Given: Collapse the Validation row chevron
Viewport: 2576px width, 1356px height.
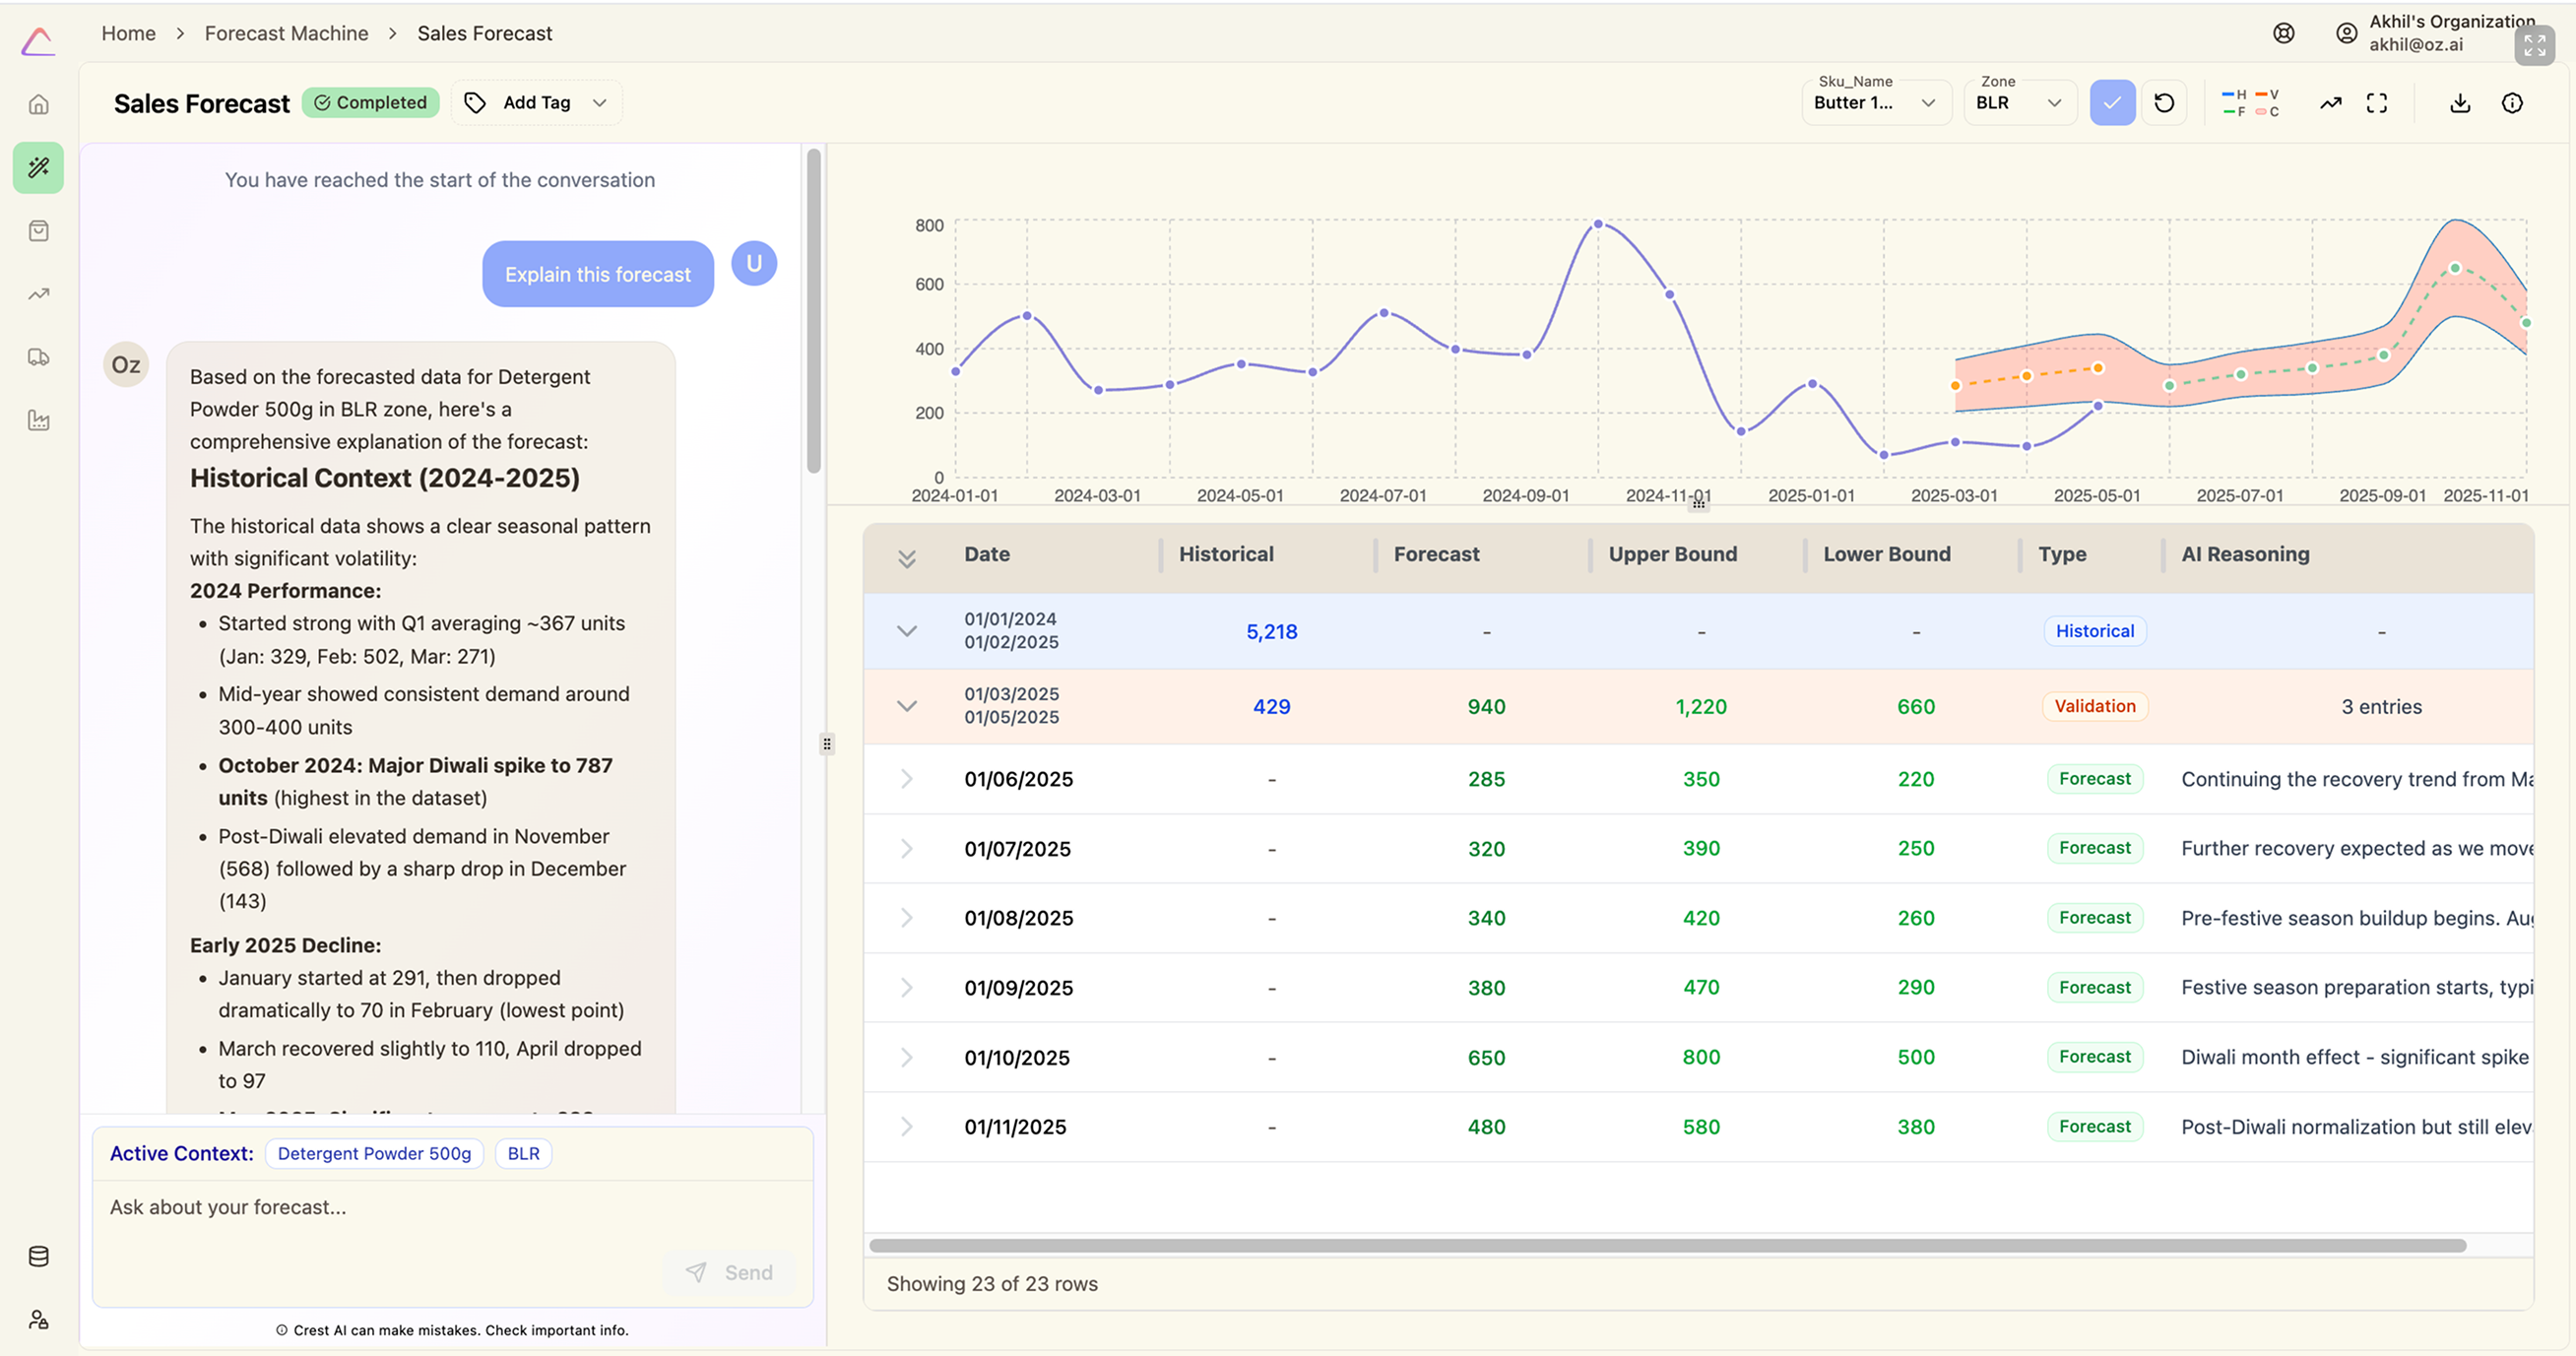Looking at the screenshot, I should [x=906, y=706].
